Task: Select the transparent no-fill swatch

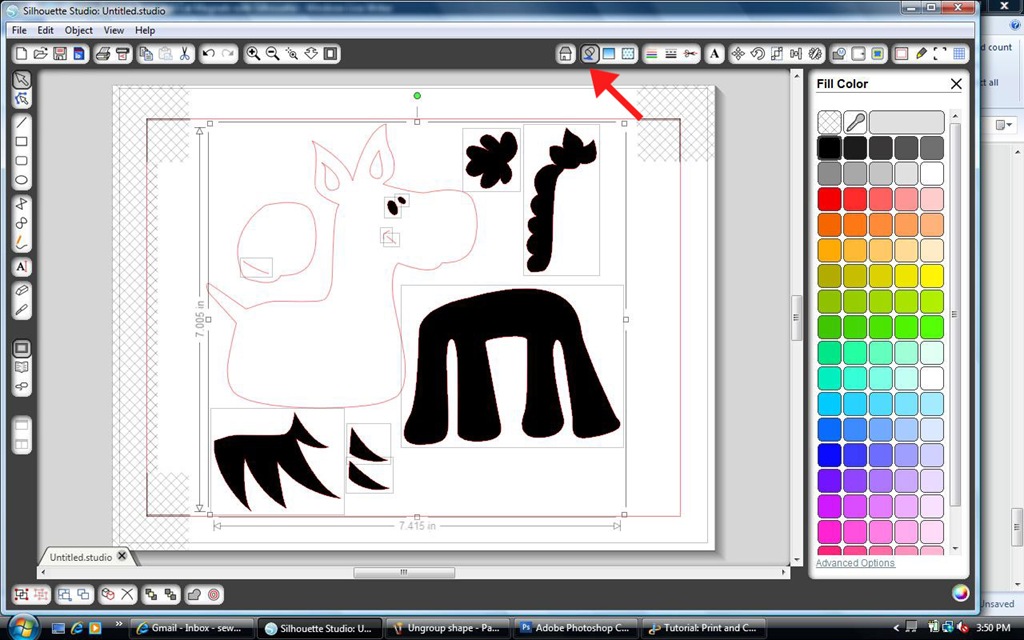Action: point(829,122)
